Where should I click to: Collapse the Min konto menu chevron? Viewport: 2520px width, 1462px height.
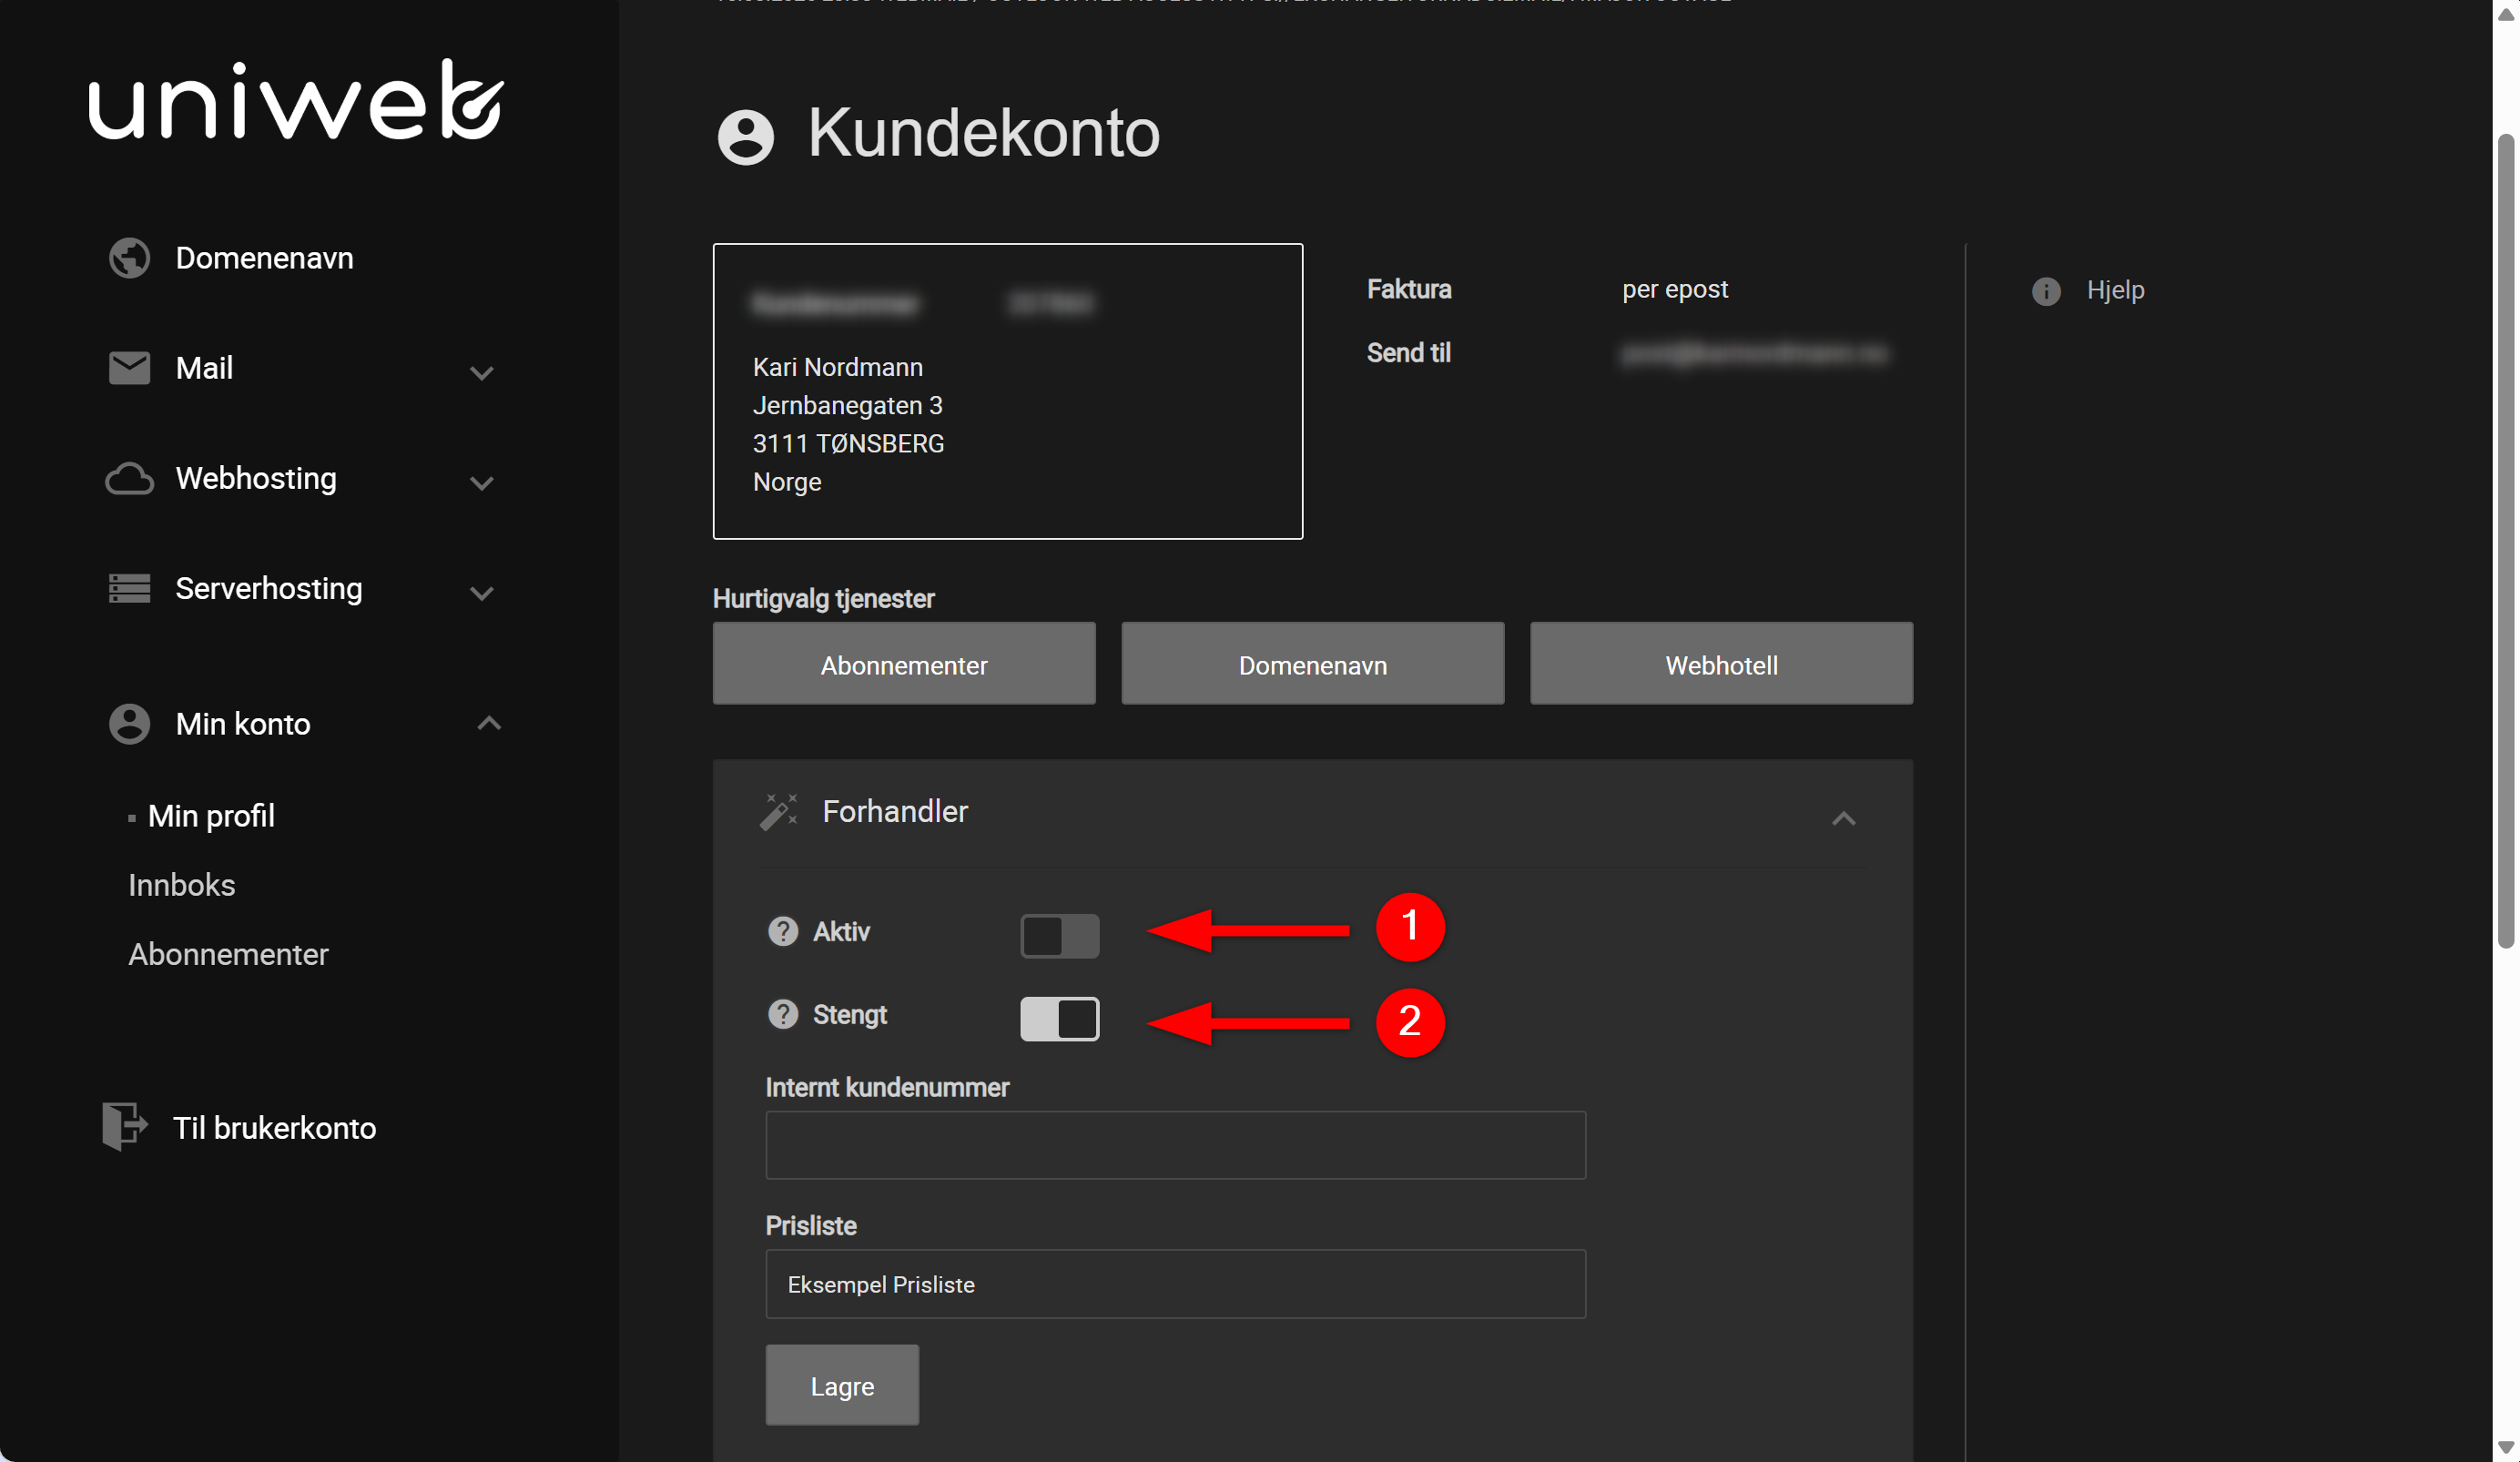coord(488,723)
